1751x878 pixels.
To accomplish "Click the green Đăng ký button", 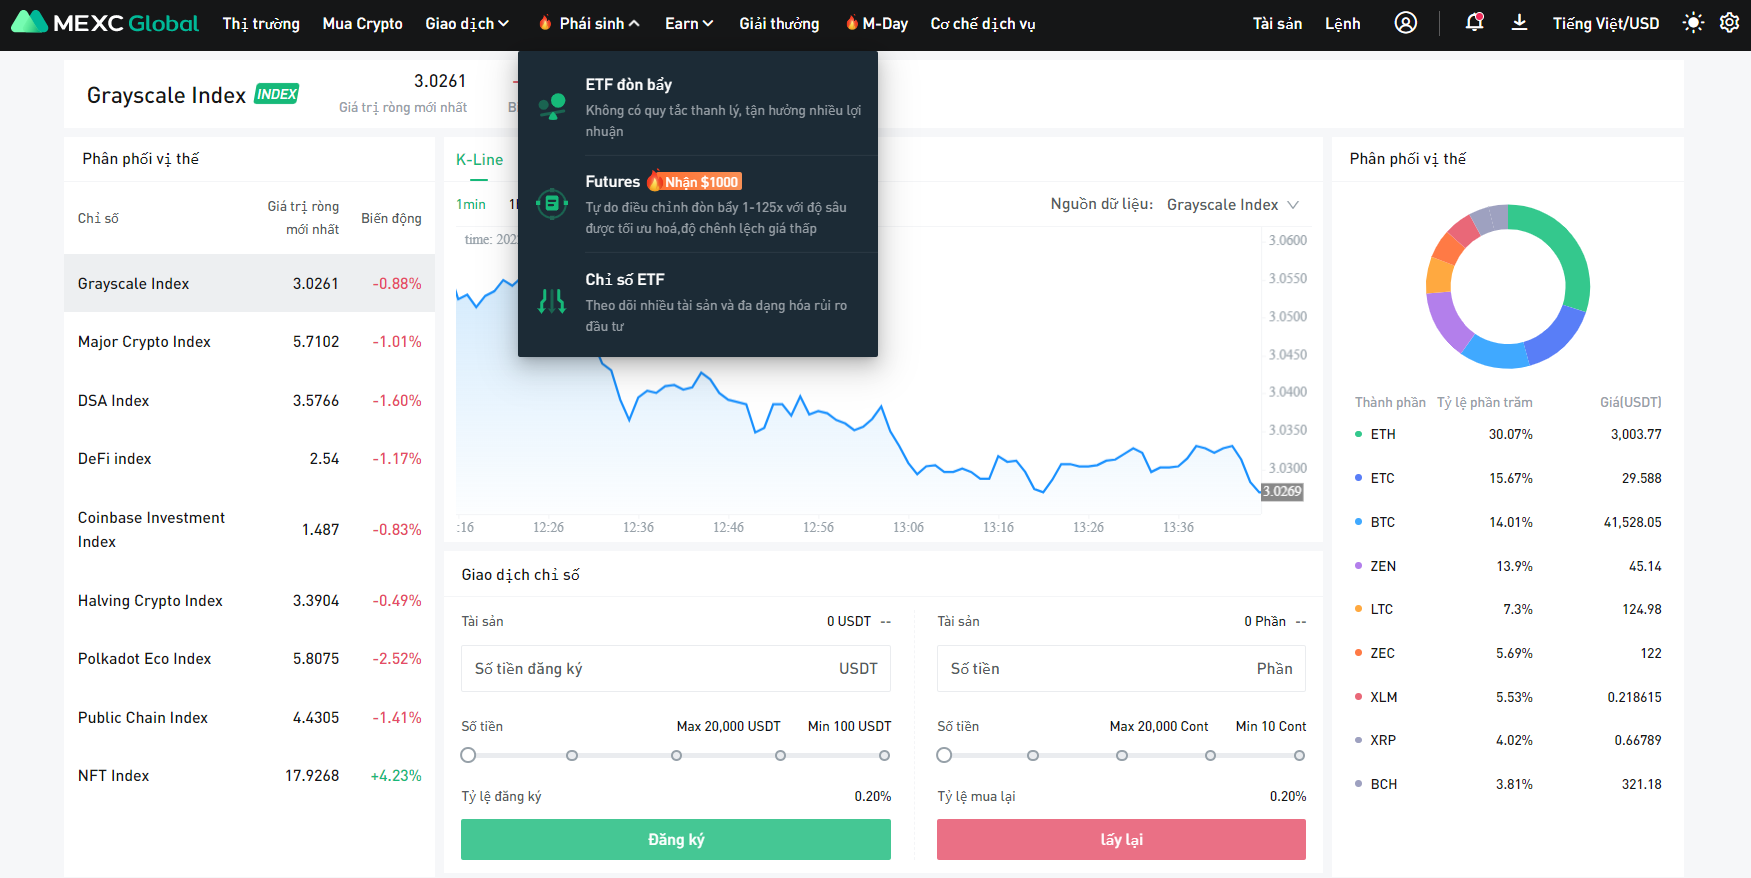I will pos(676,839).
